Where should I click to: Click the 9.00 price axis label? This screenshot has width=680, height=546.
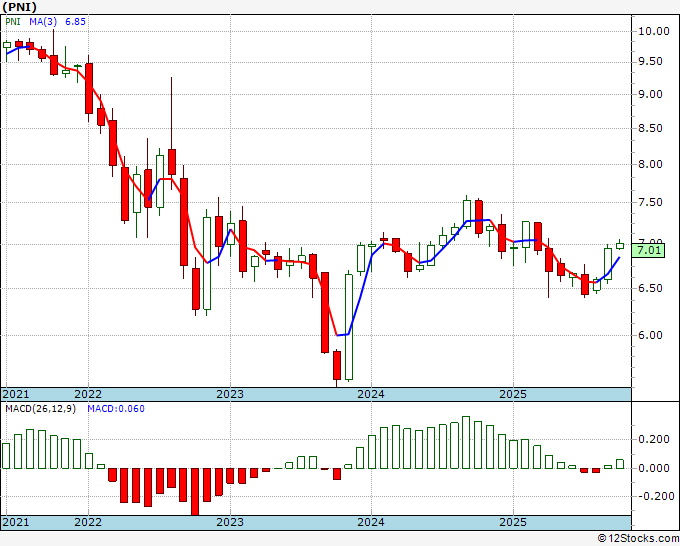click(650, 95)
